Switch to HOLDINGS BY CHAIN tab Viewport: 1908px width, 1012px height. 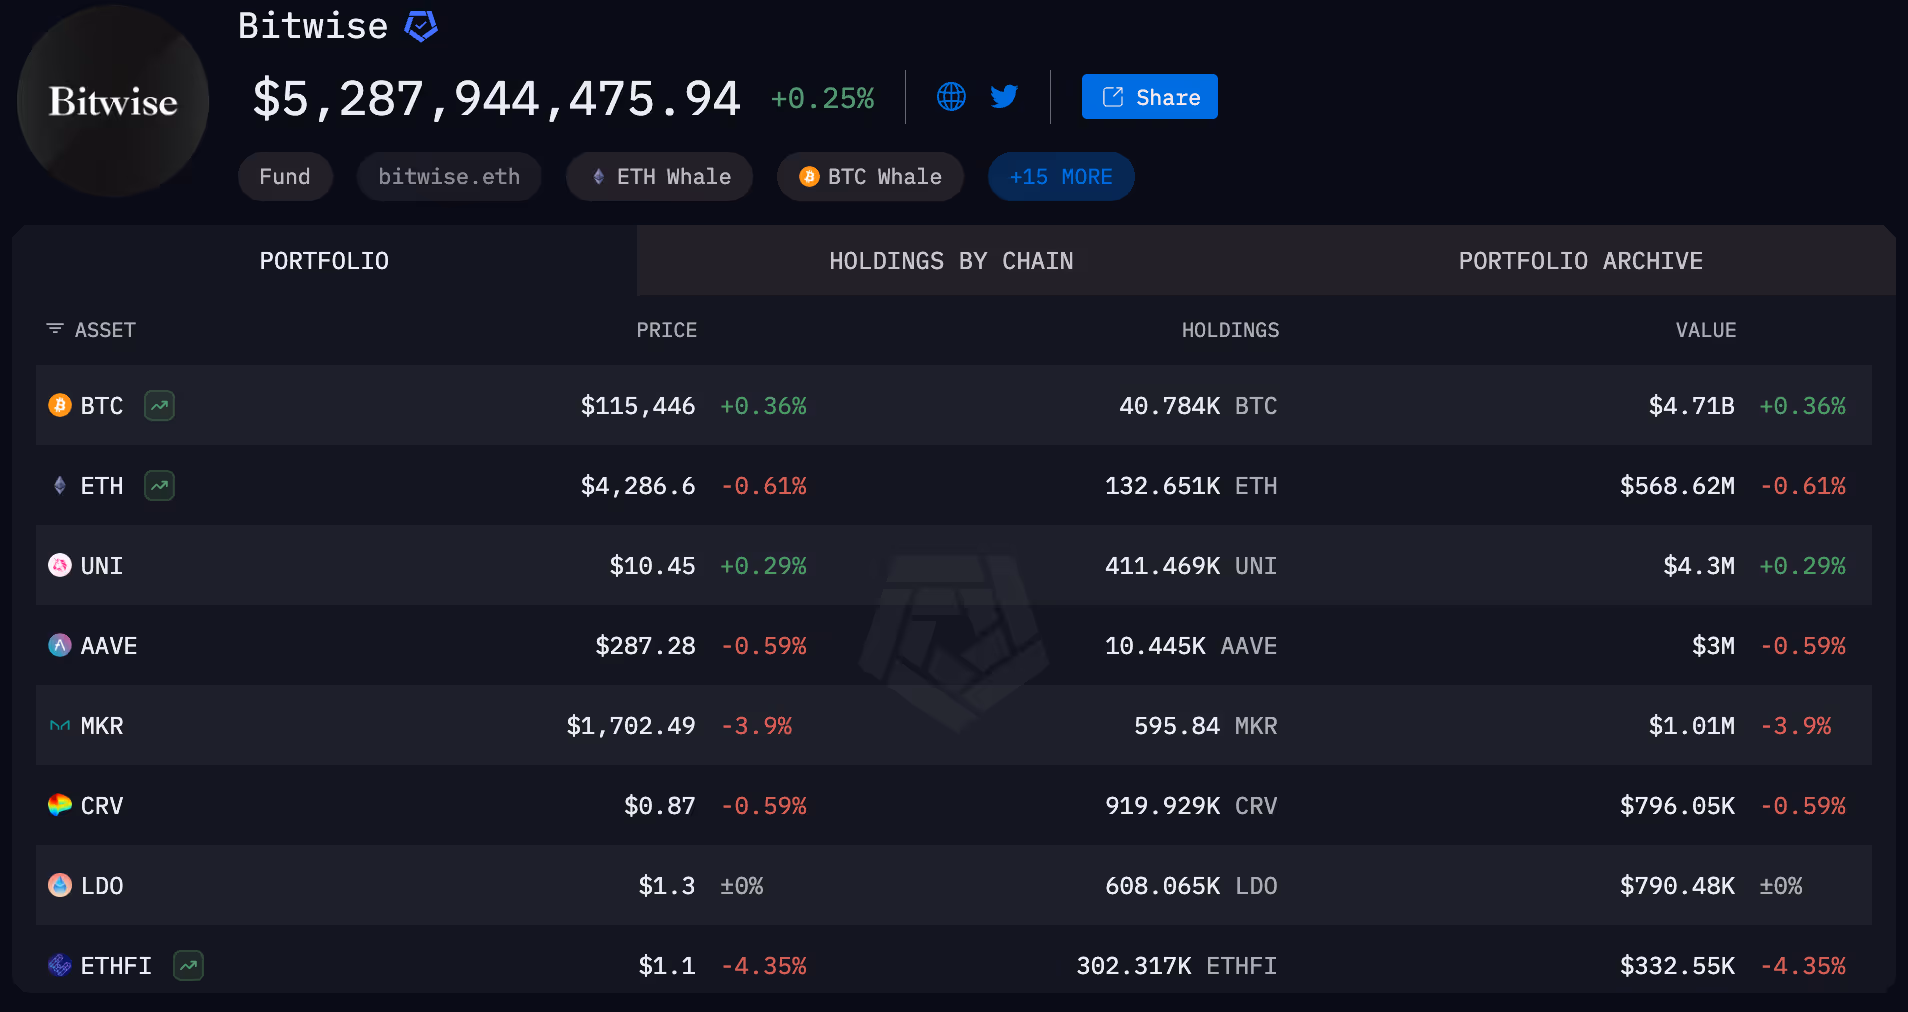[951, 261]
